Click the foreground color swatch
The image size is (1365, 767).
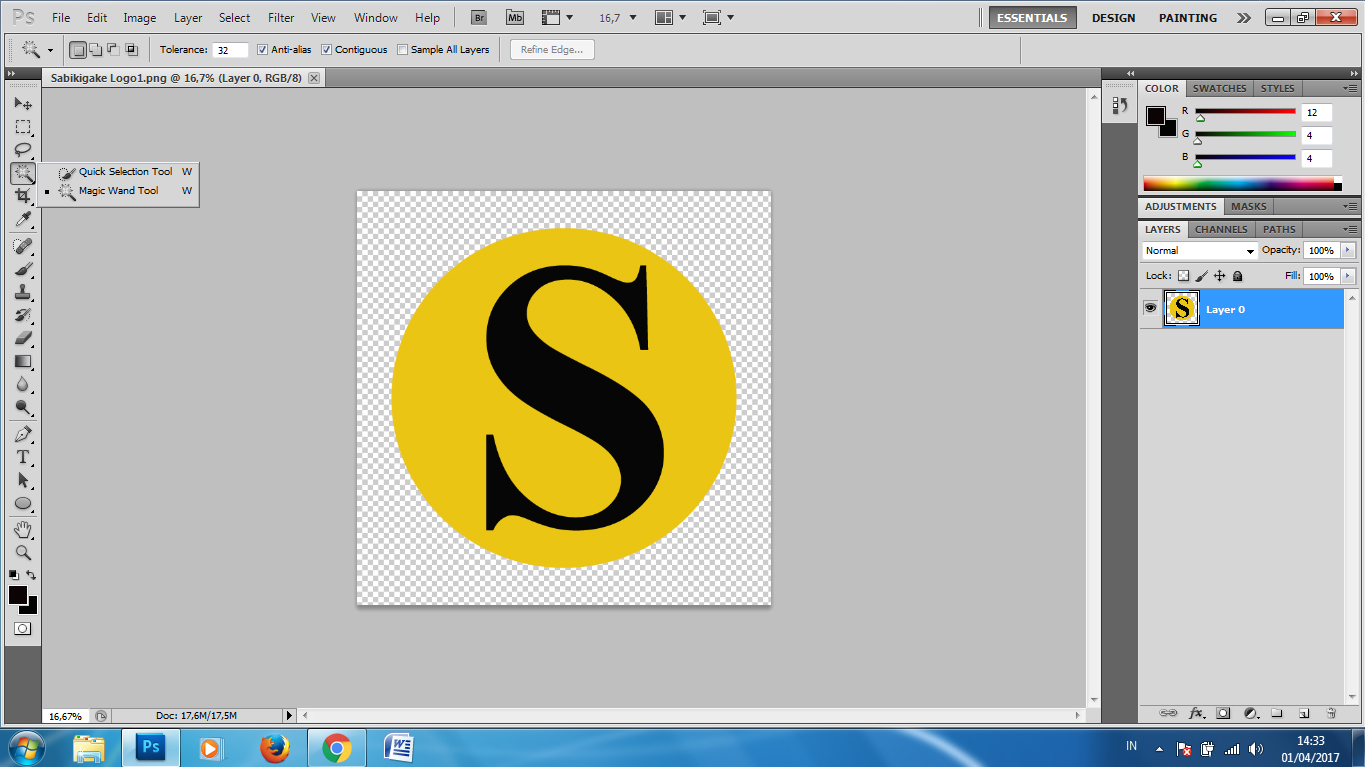point(16,596)
